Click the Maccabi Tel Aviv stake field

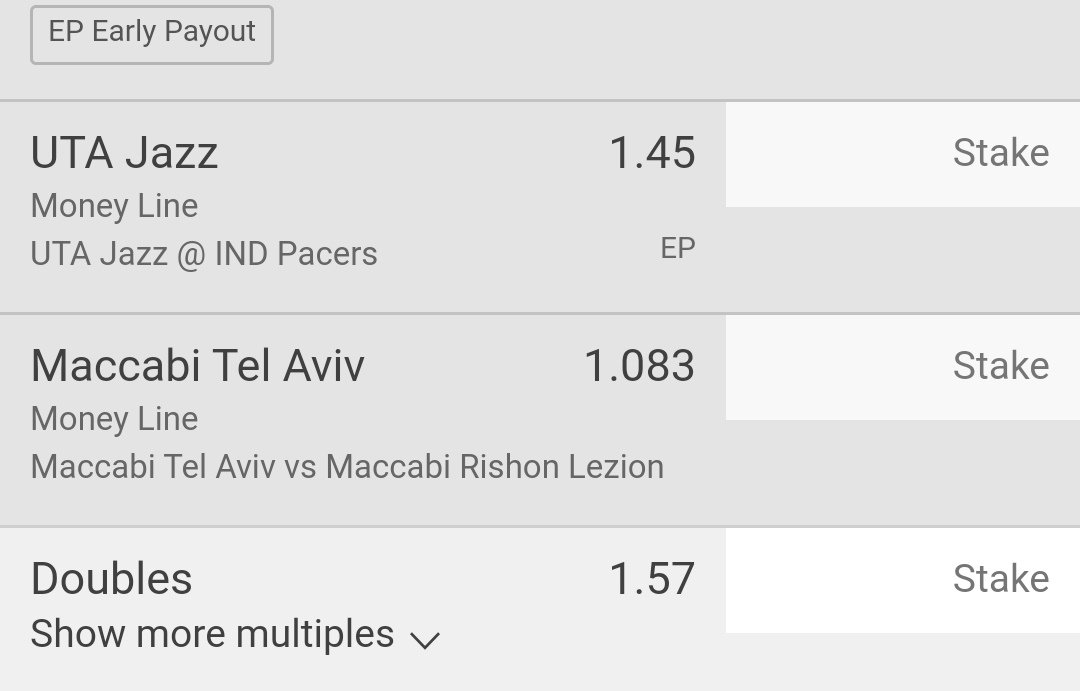click(902, 367)
